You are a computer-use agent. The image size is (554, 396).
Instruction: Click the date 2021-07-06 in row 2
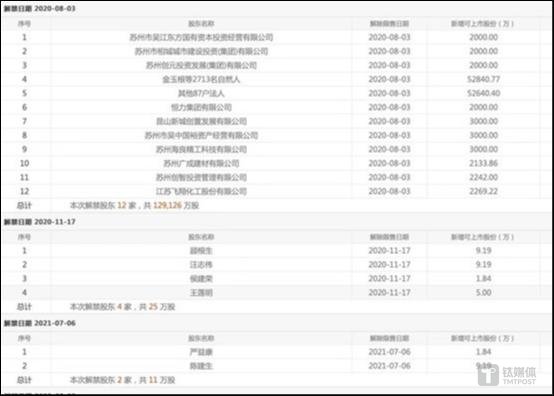389,366
